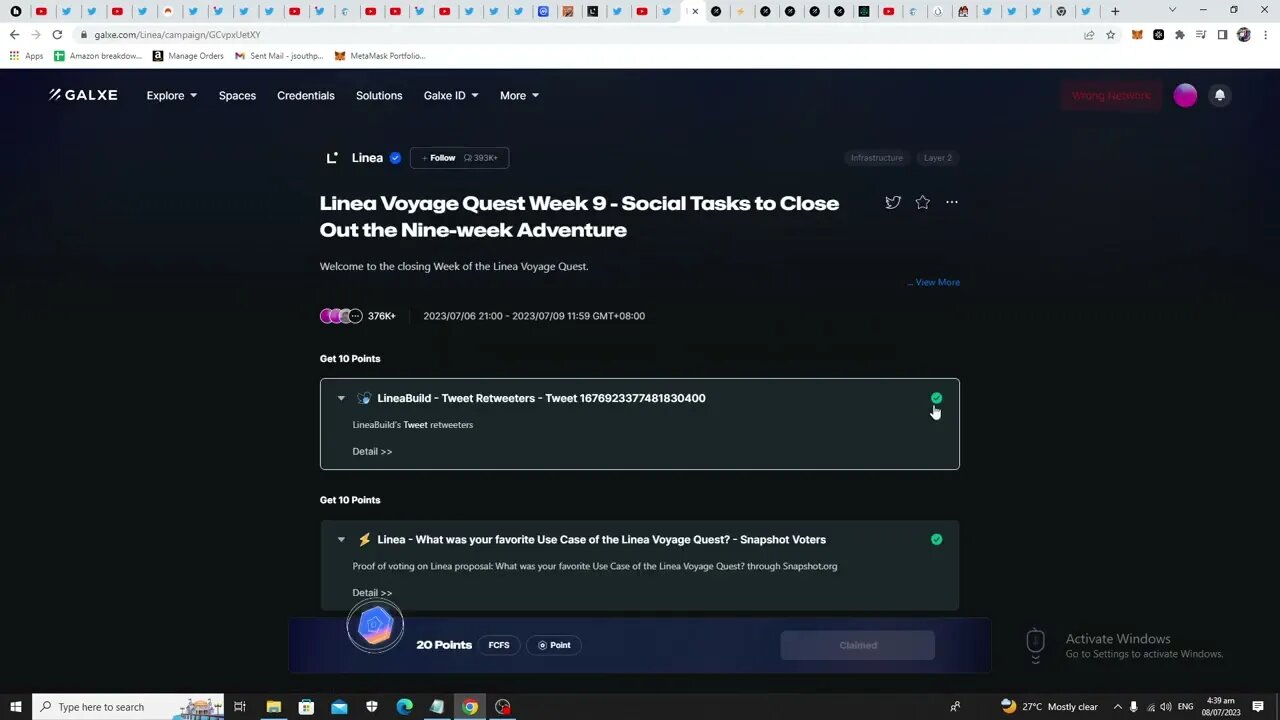
Task: Open the weather widget in taskbar
Action: [x=1049, y=707]
